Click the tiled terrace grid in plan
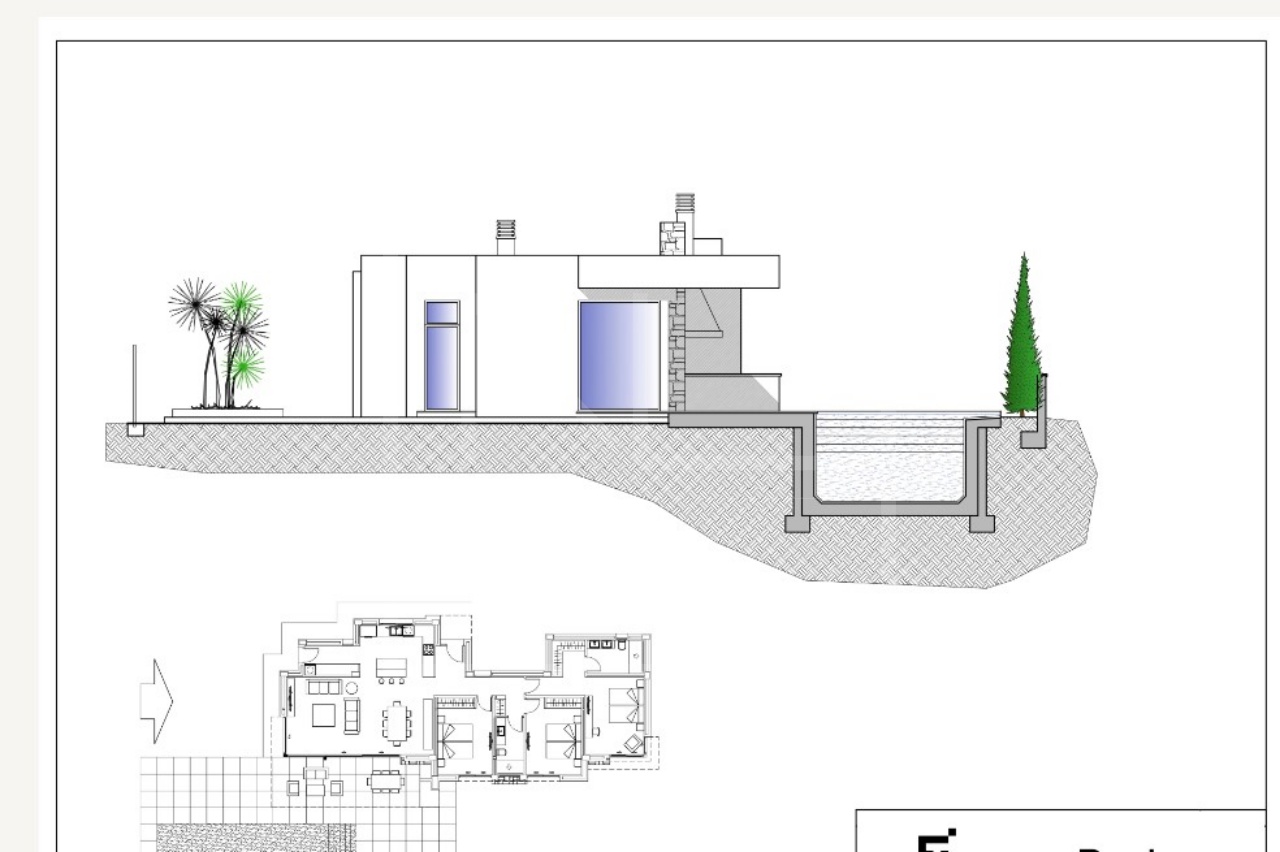1280x852 pixels. tap(200, 790)
